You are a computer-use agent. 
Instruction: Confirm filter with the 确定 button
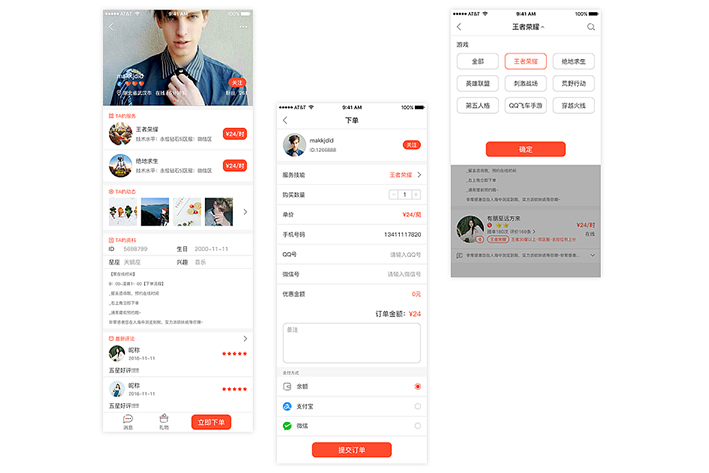point(525,149)
